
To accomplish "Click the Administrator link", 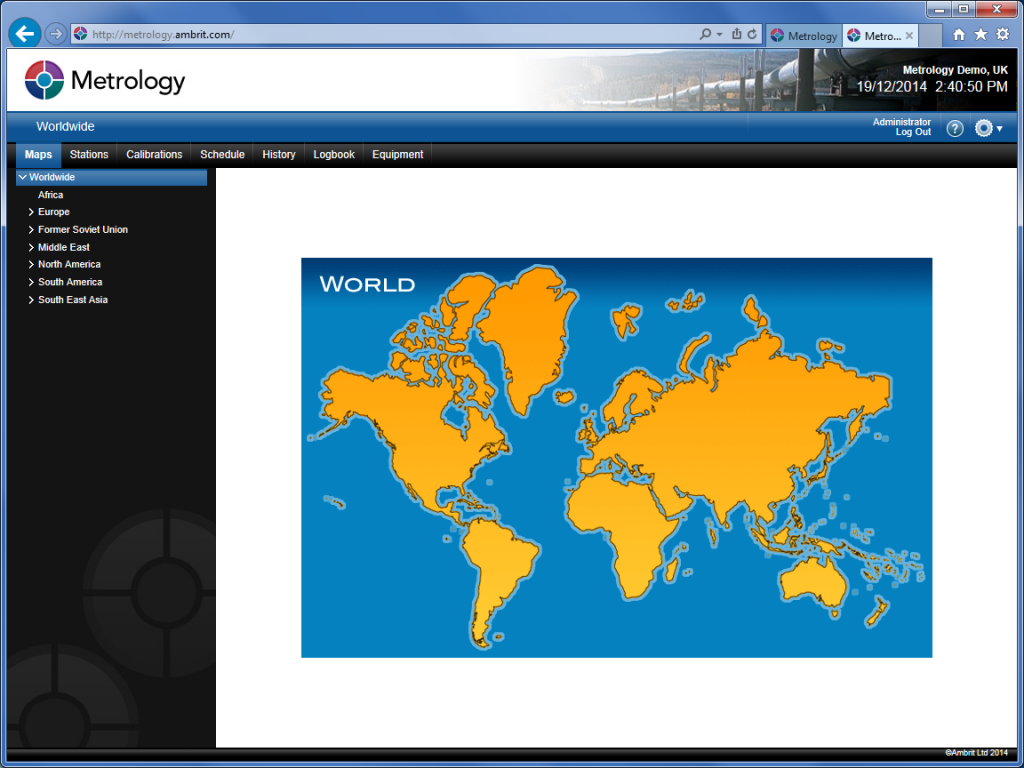I will coord(901,121).
